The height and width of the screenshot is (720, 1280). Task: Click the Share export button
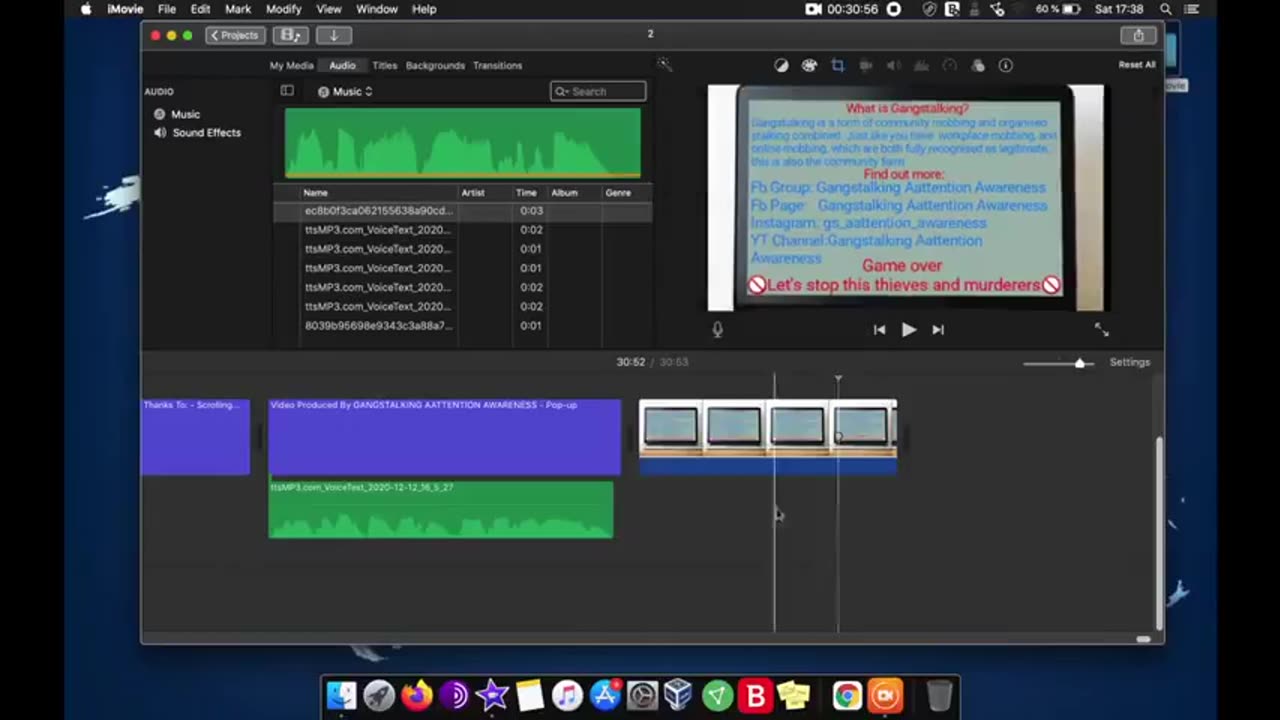coord(1138,35)
